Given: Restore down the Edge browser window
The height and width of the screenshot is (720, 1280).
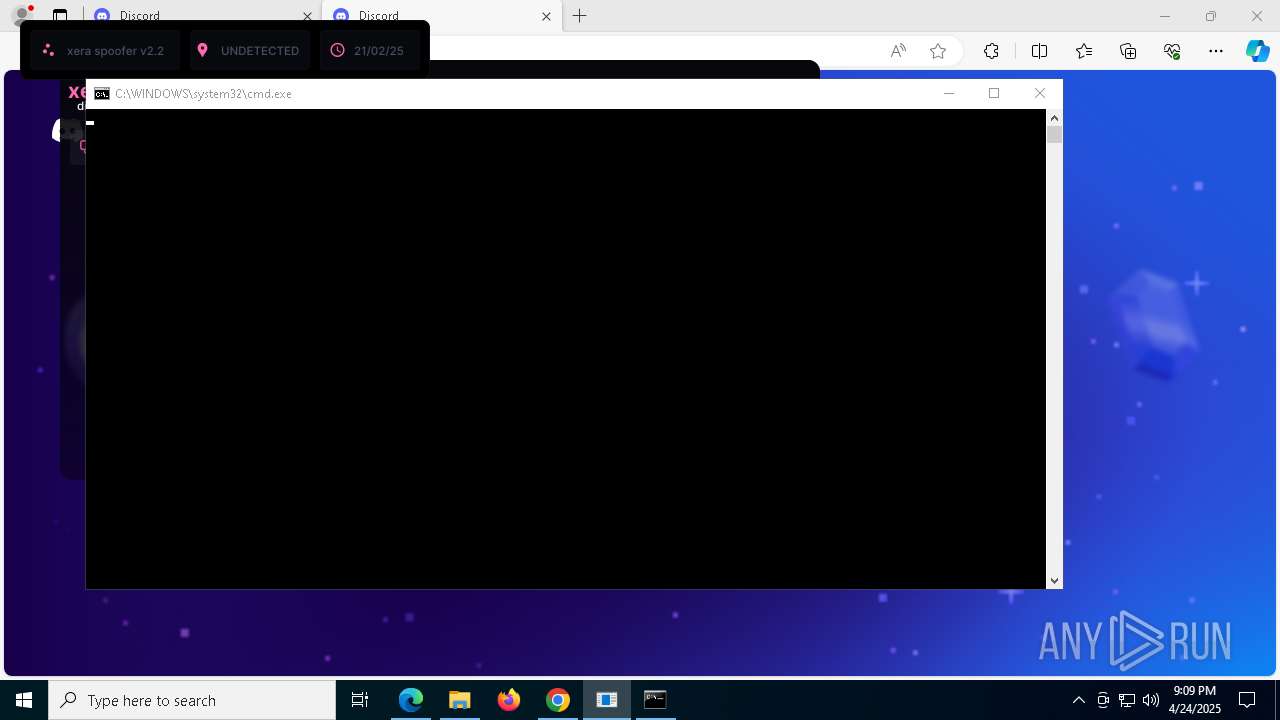Looking at the screenshot, I should tap(1211, 16).
